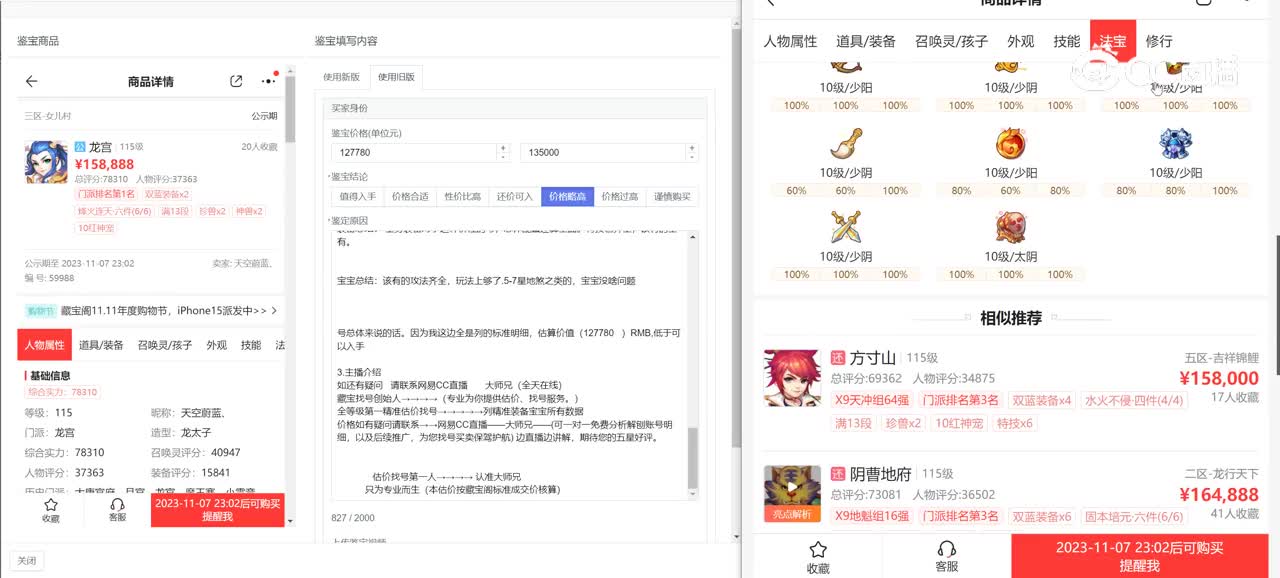Open 法宝 tab in right panel
The height and width of the screenshot is (578, 1280).
(x=1113, y=41)
